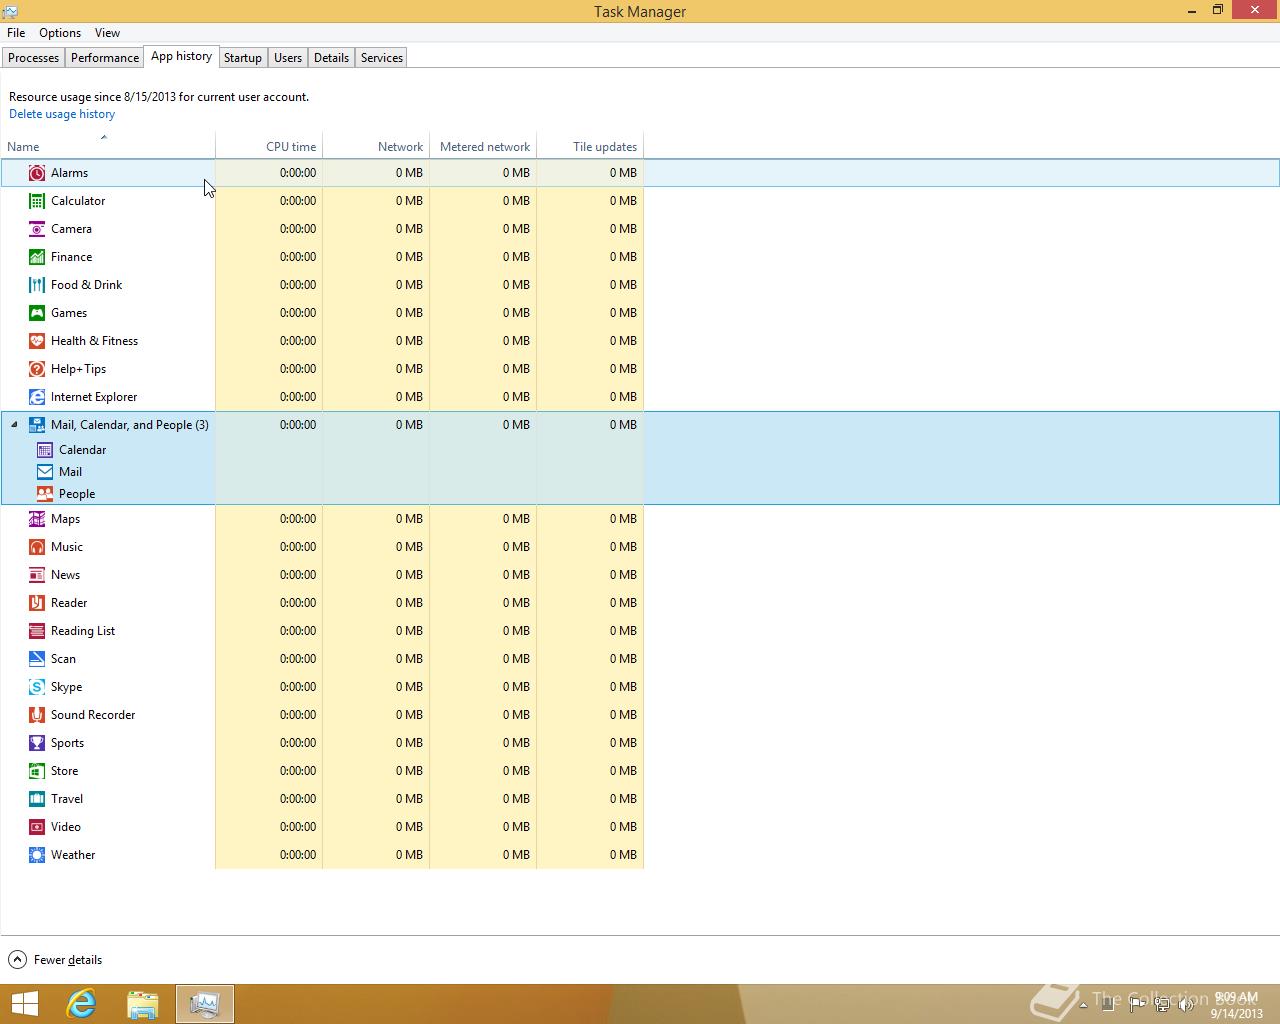Select the Sound Recorder row name
Screen dimensions: 1280x1024
coord(93,715)
